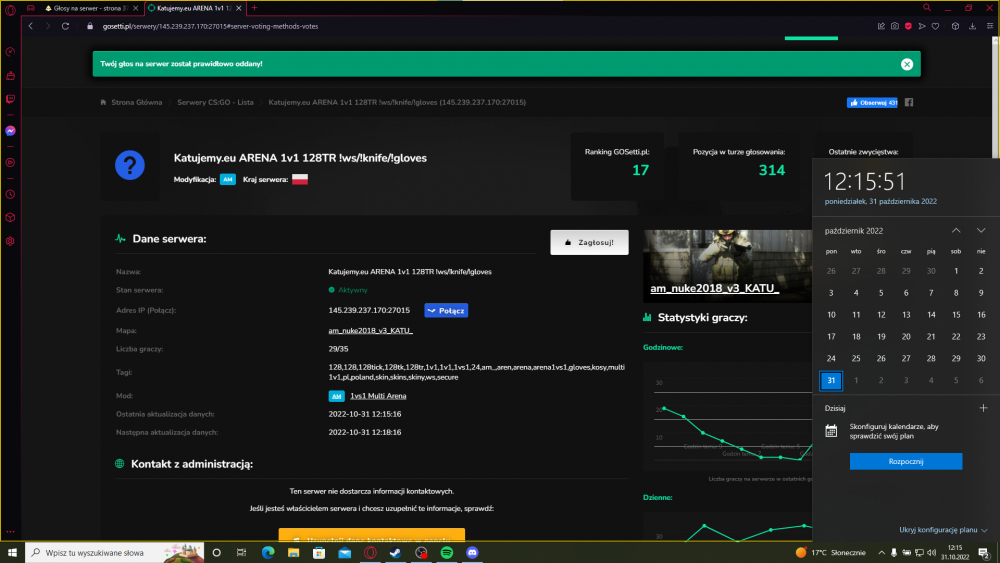Image resolution: width=1000 pixels, height=563 pixels.
Task: Open the '1vs1 Multi Arena' mod link
Action: coord(378,396)
